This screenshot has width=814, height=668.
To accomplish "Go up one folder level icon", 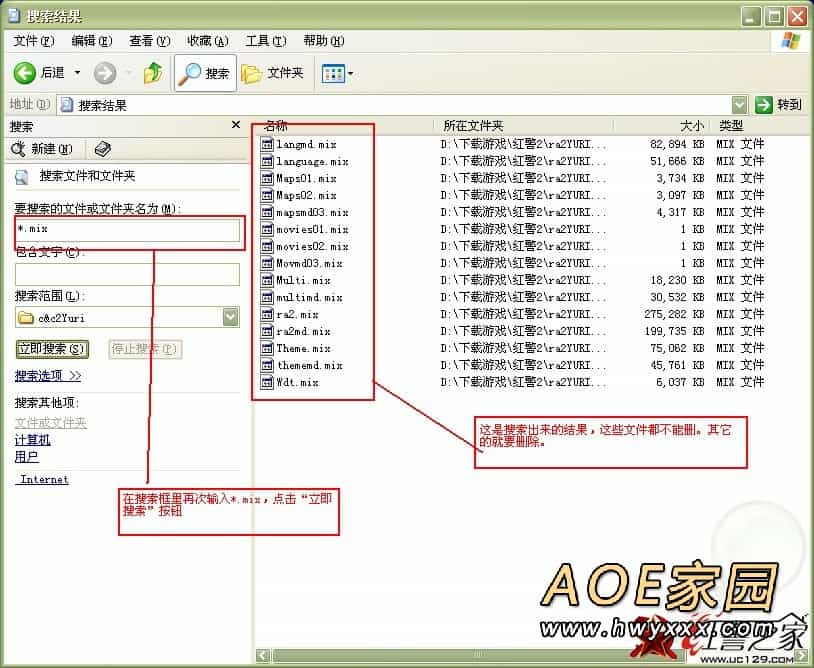I will pyautogui.click(x=153, y=73).
